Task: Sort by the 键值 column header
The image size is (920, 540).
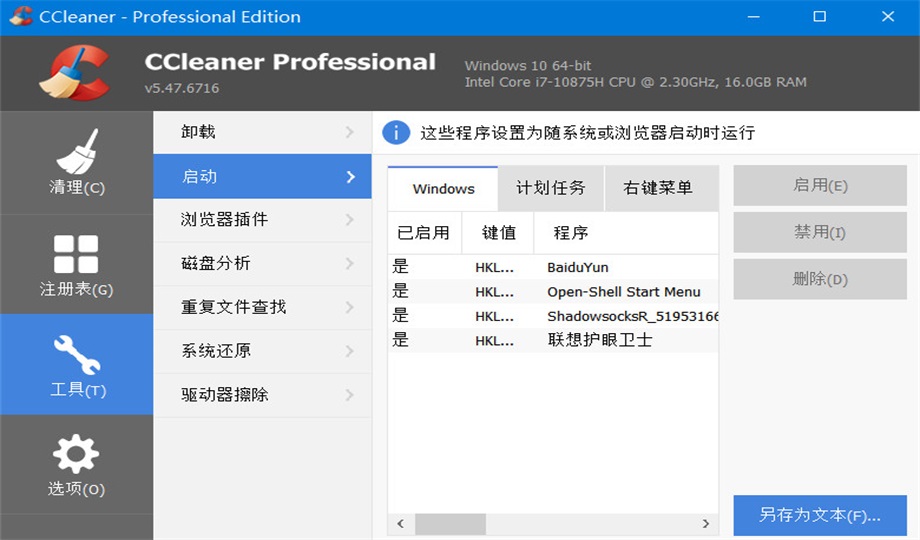Action: coord(498,233)
